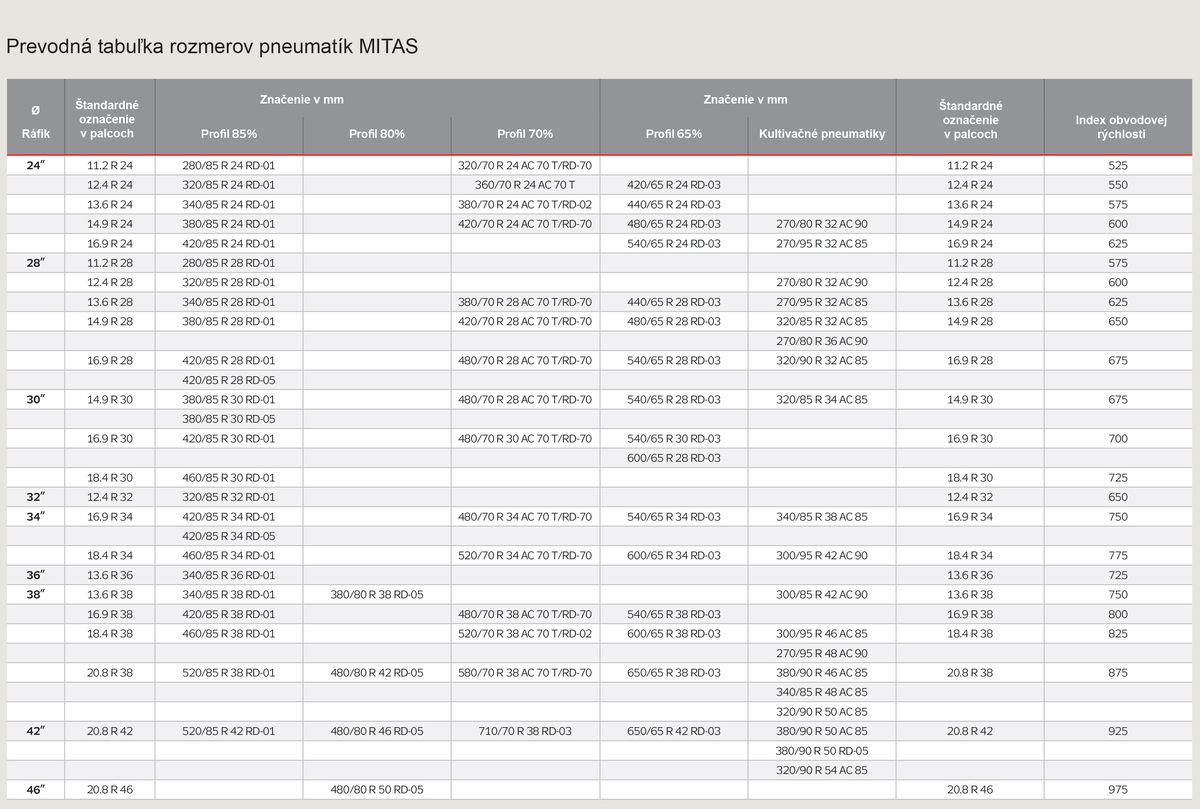The width and height of the screenshot is (1200, 809).
Task: Click the cell "540/65 R 34 RD-03"
Action: point(673,516)
